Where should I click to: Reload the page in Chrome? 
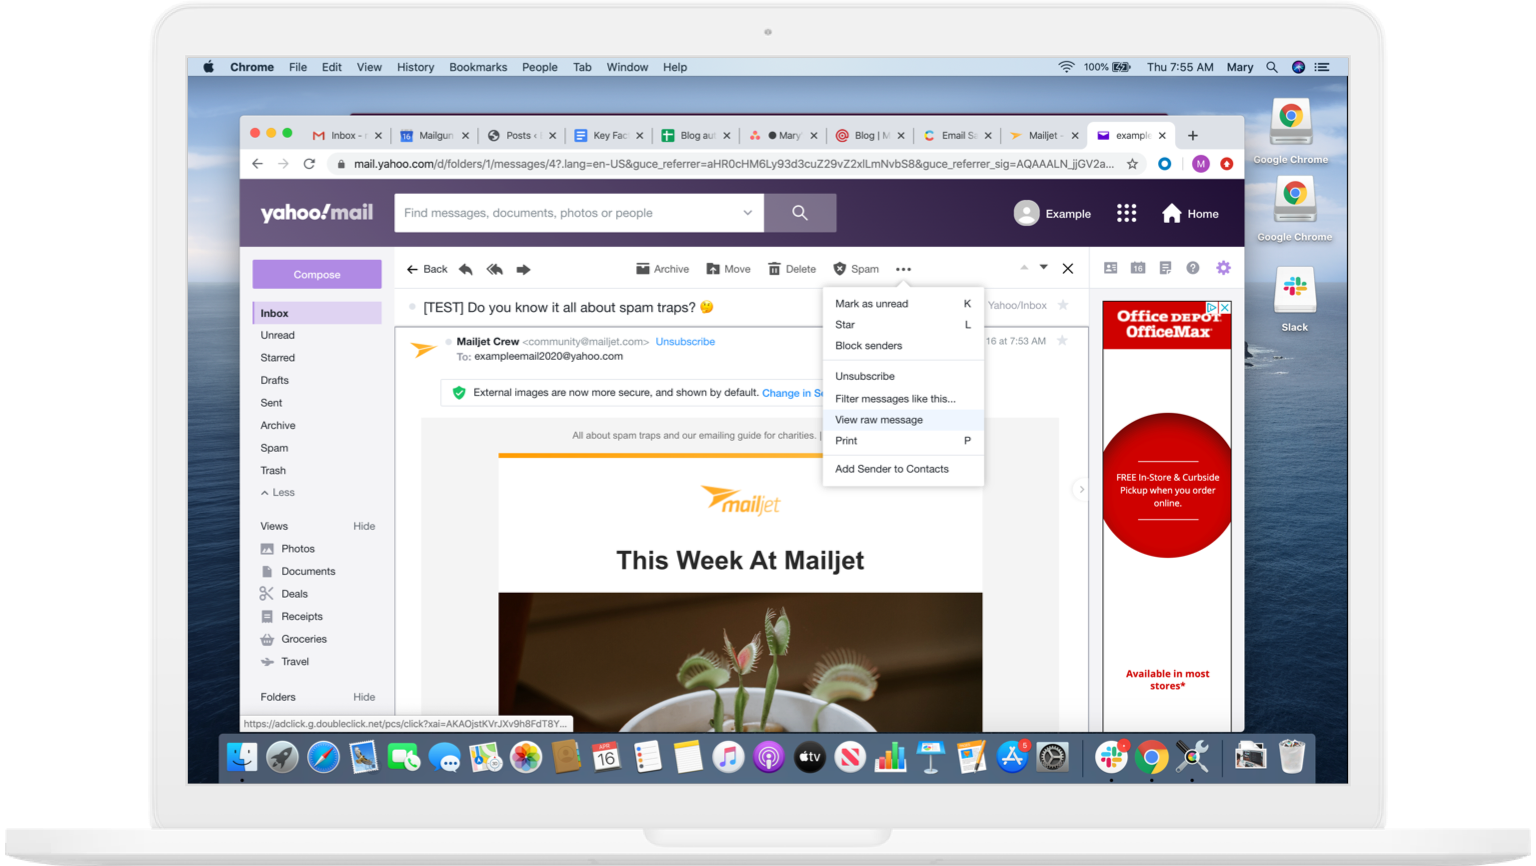[x=309, y=164]
